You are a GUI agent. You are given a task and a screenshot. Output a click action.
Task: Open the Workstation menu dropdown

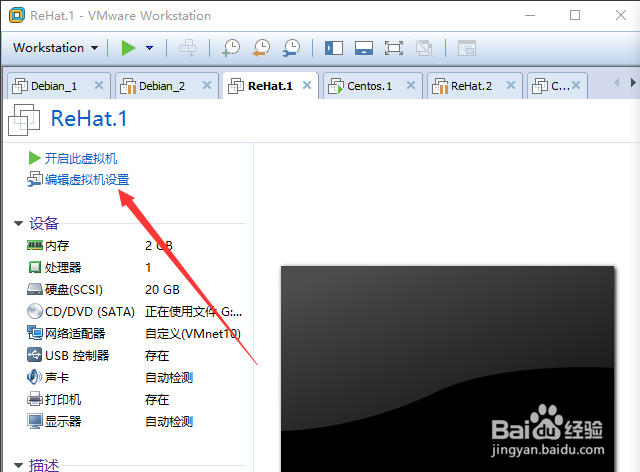pos(56,48)
